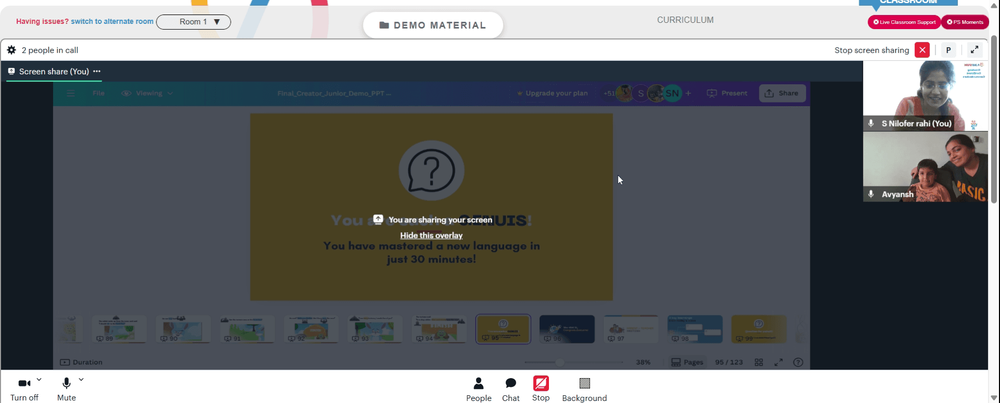Click 'Stop screen sharing' label
This screenshot has width=1000, height=403.
tap(872, 50)
